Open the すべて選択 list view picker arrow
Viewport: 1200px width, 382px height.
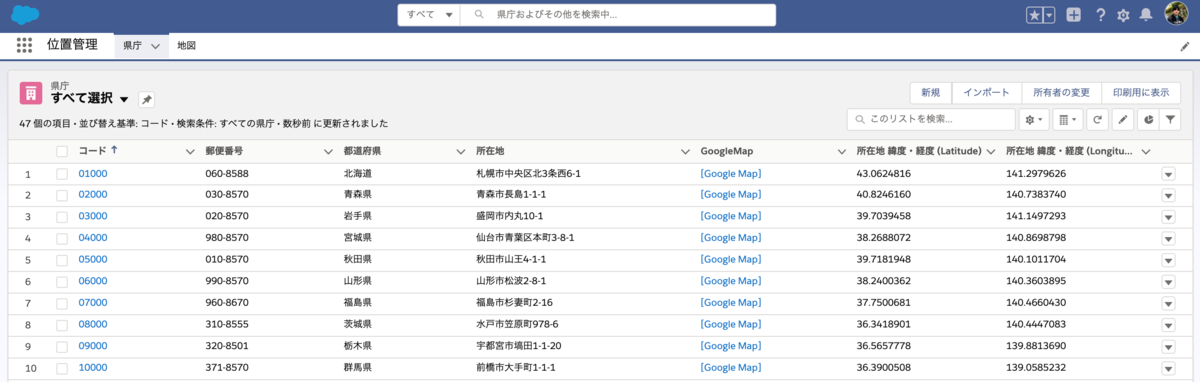(x=124, y=99)
